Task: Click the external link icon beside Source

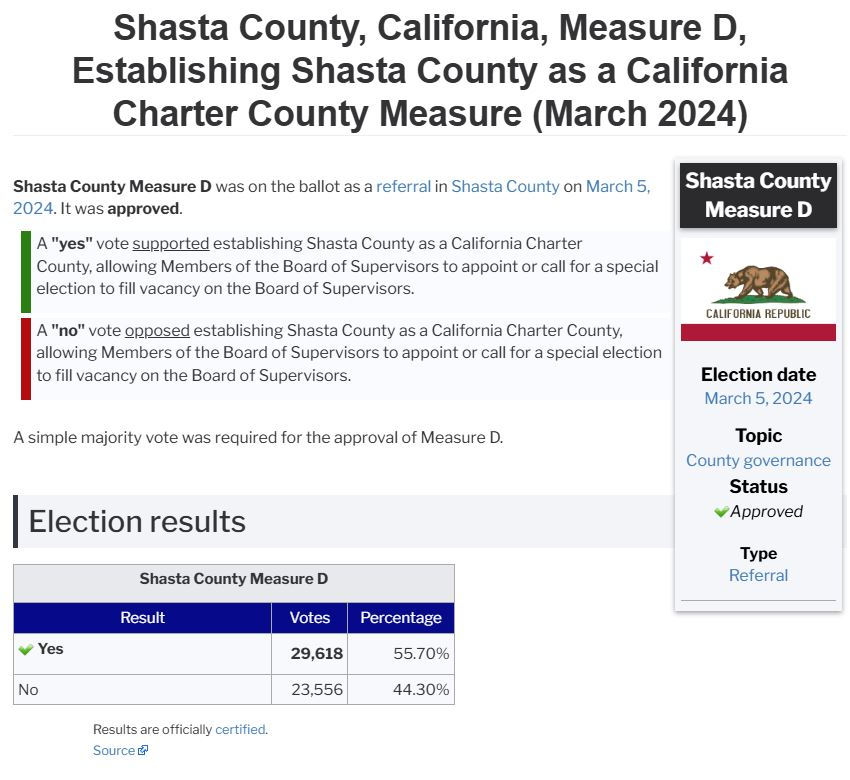Action: point(143,751)
